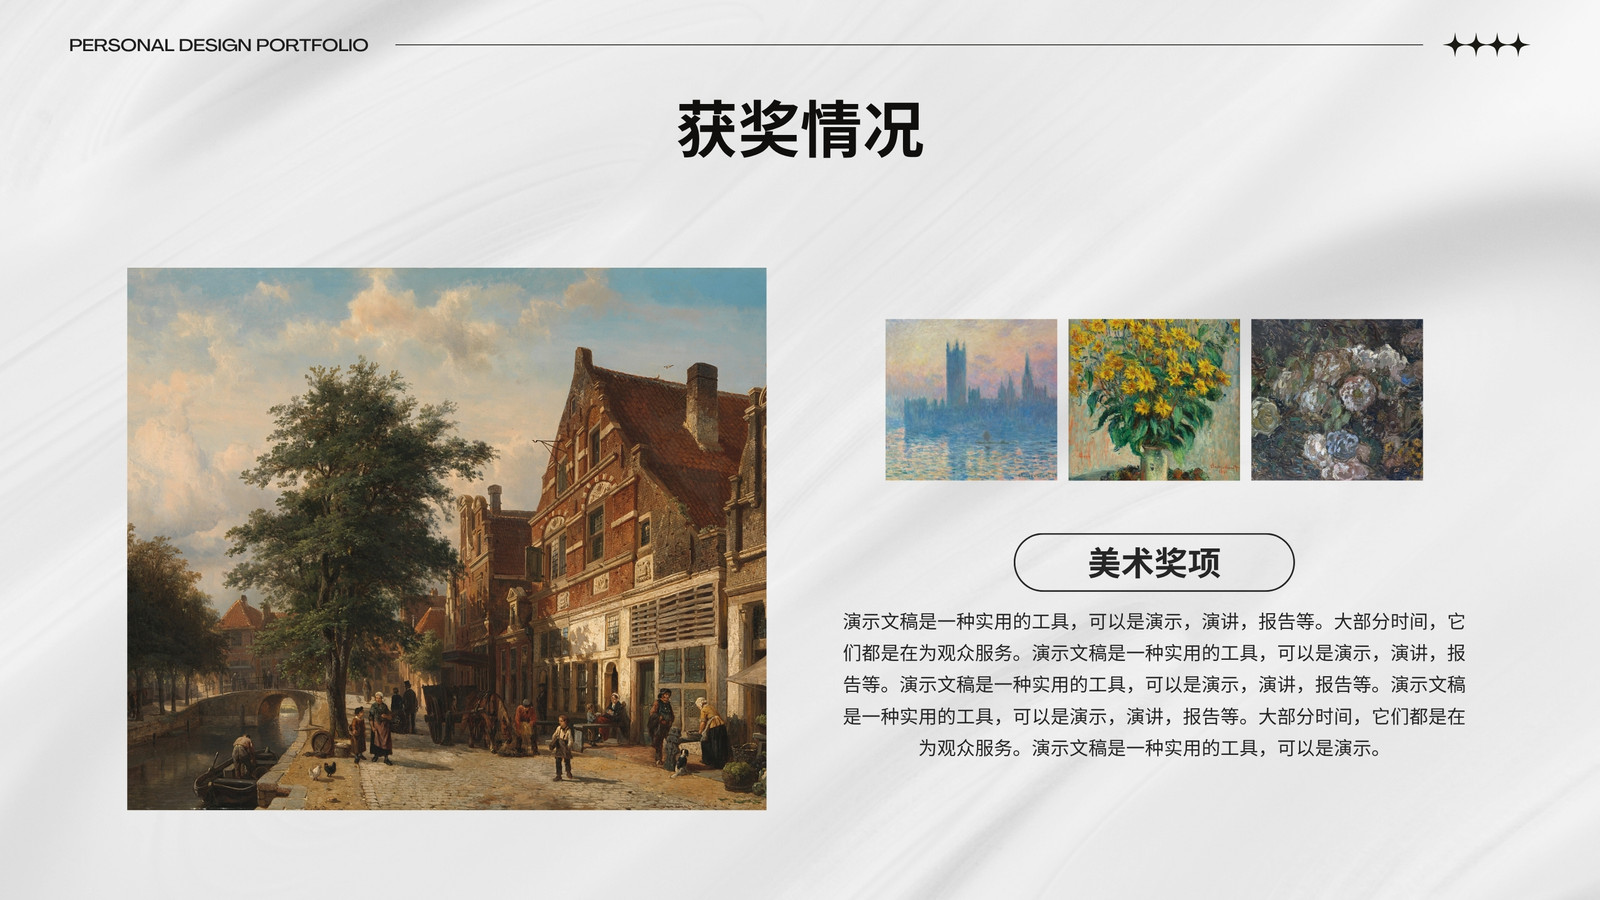
Task: Select the large Dutch street canal painting
Action: coord(447,539)
